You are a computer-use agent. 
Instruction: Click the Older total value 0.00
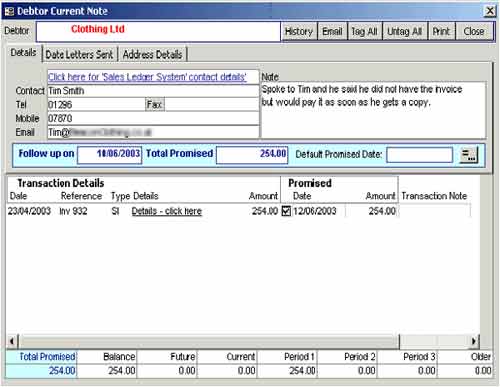(x=483, y=371)
